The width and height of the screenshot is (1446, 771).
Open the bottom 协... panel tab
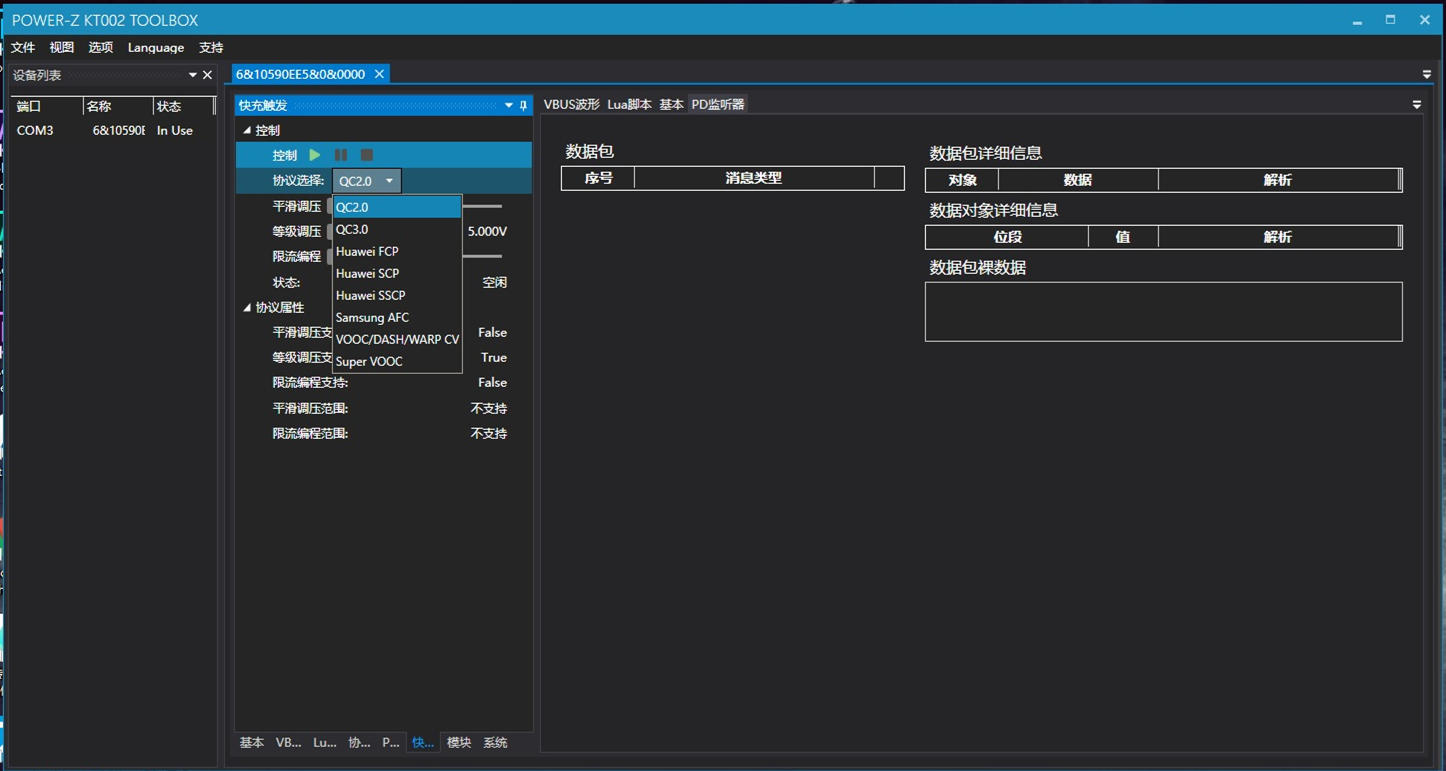(359, 742)
